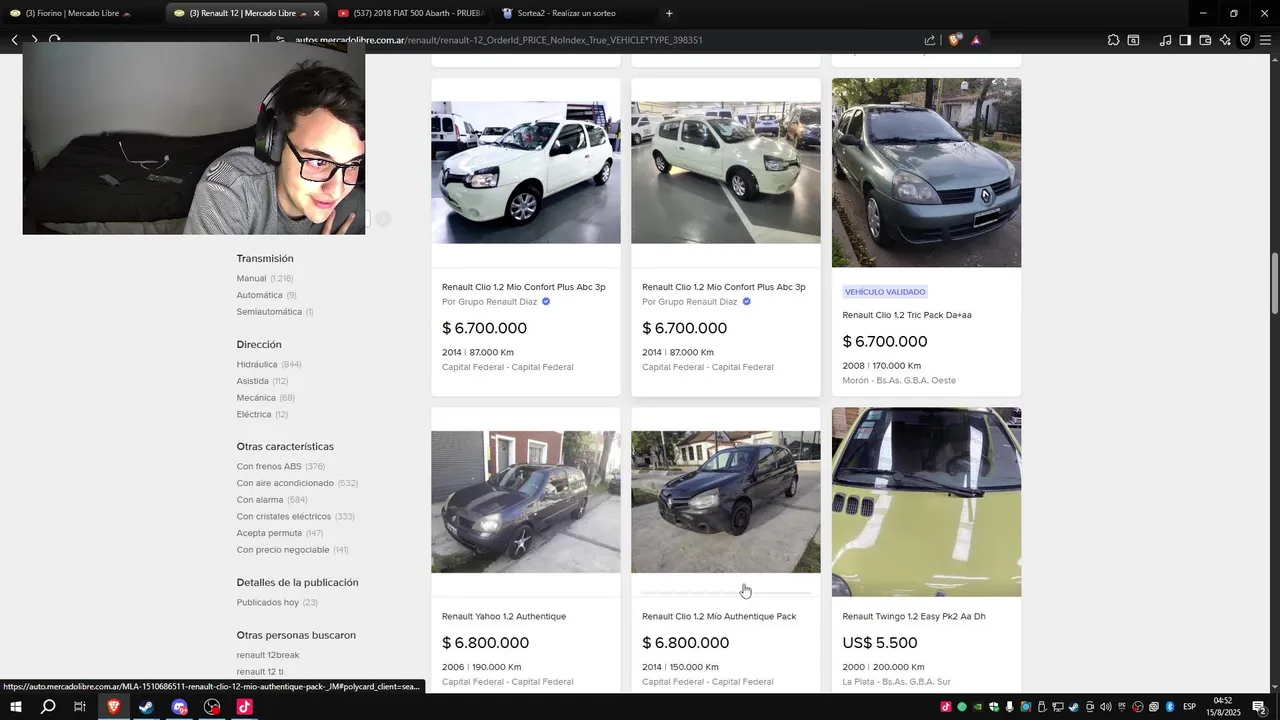Filter by Semiautomática transmission
Screen dimensions: 1280x720
(269, 312)
